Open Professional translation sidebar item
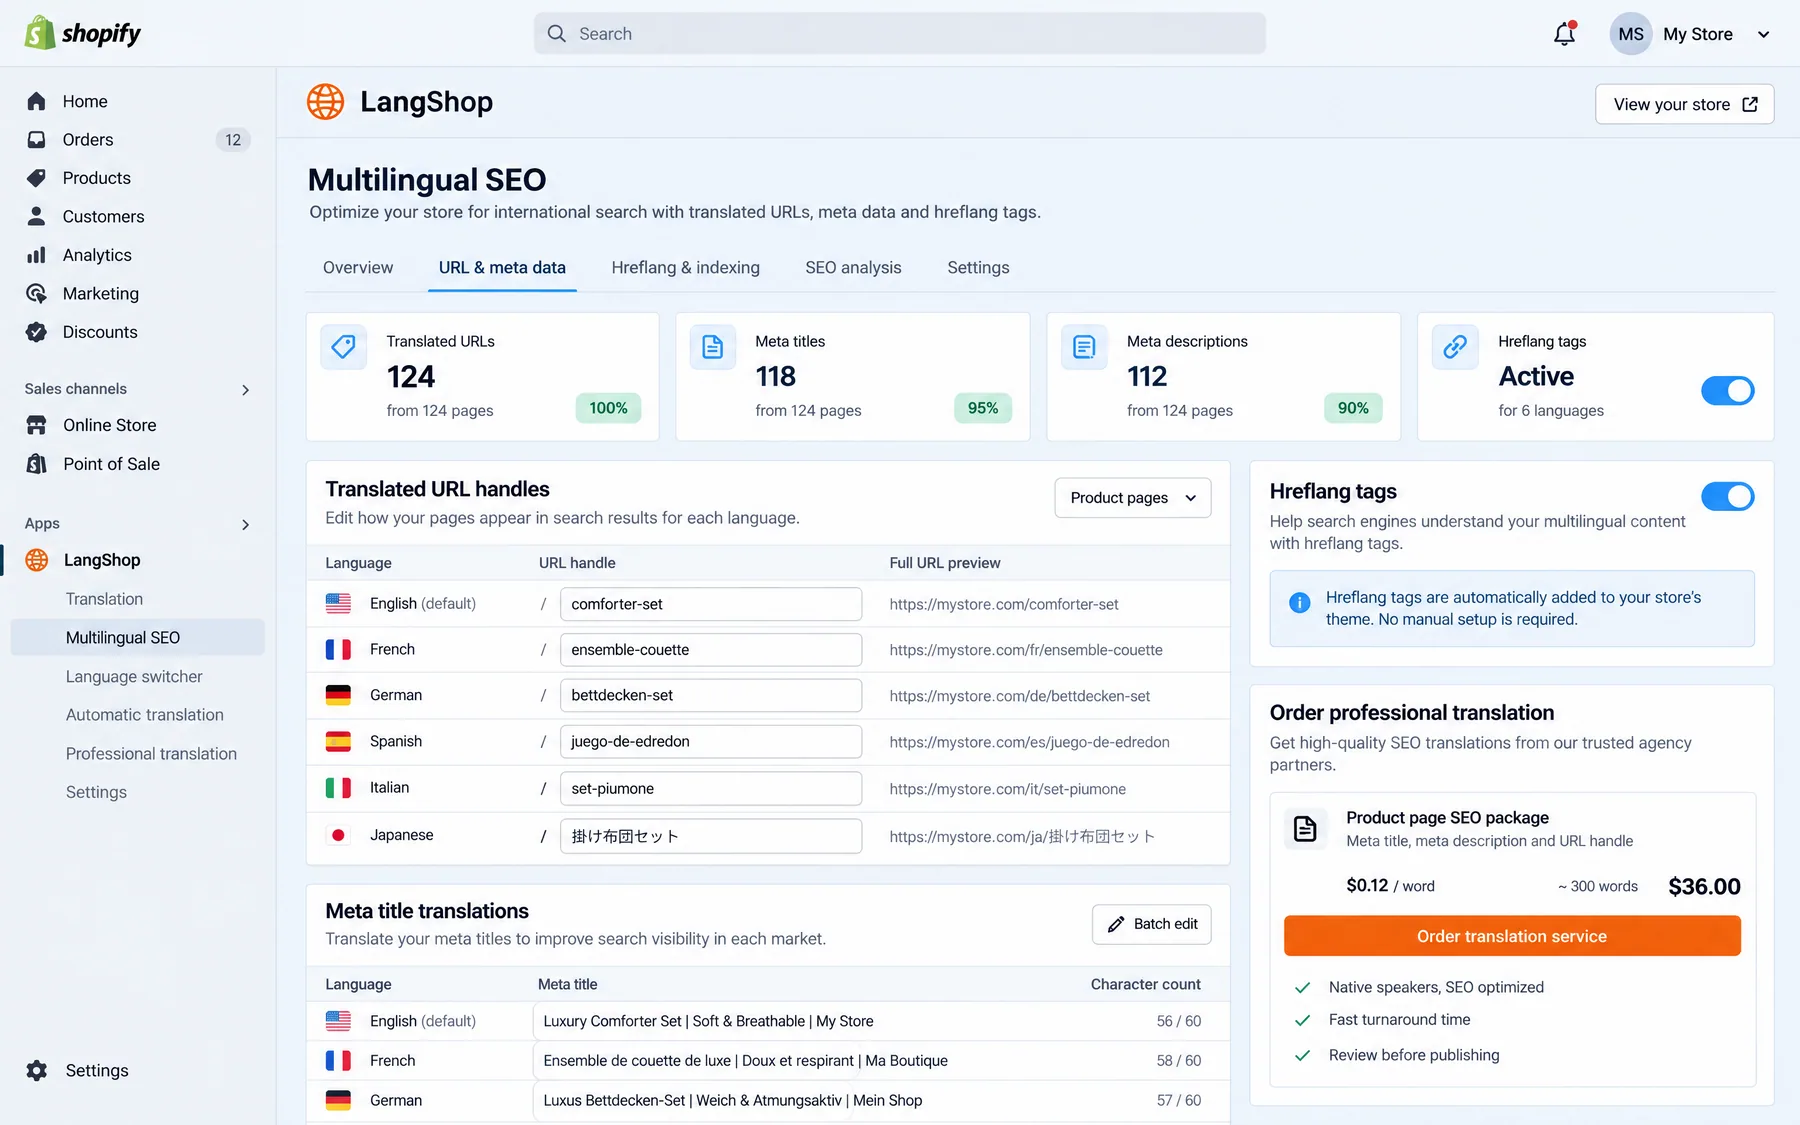The height and width of the screenshot is (1125, 1800). click(151, 753)
